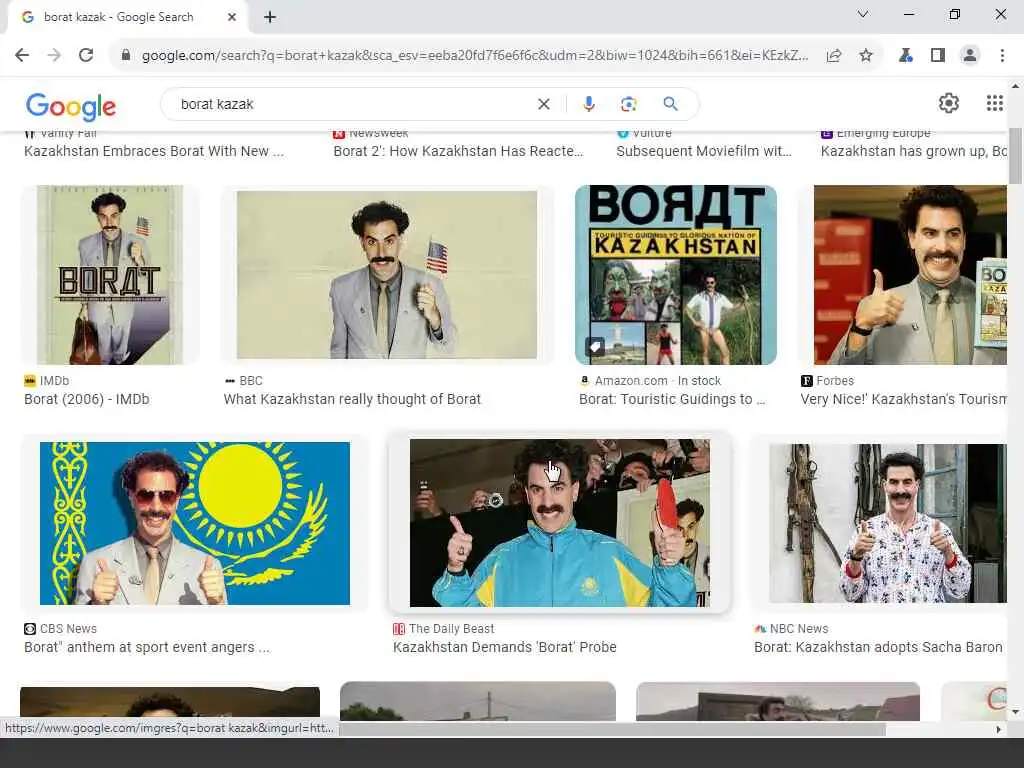Share this page from address bar
1024x768 pixels.
[x=834, y=56]
